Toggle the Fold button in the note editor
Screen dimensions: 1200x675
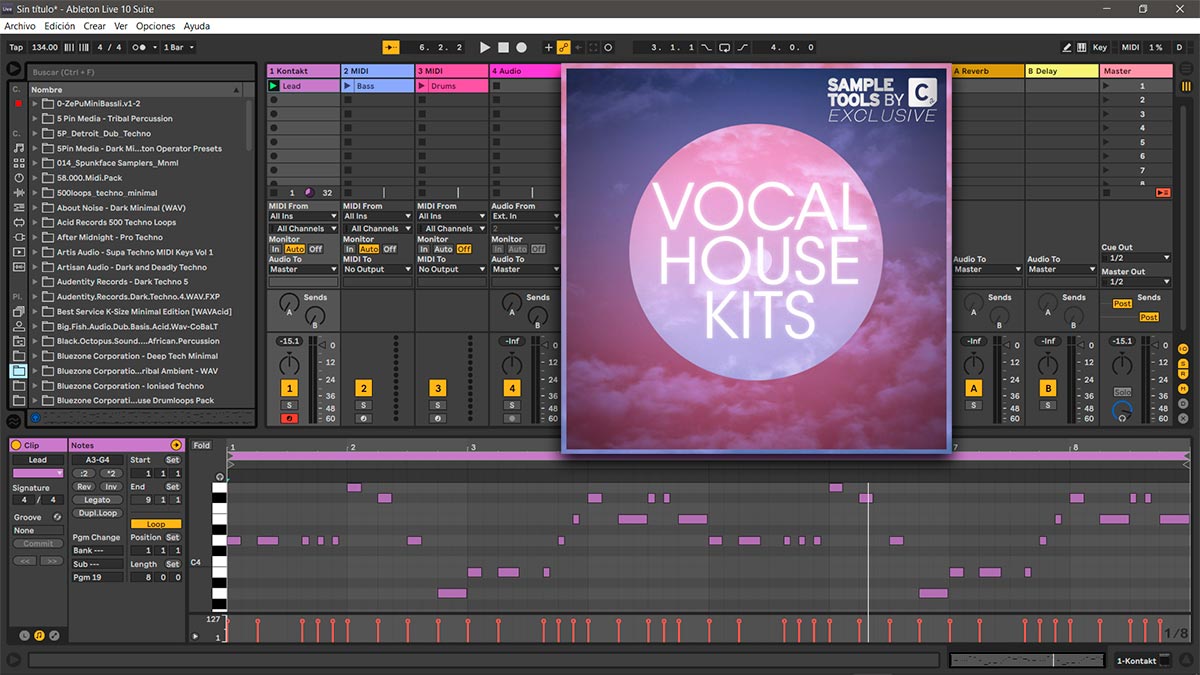pos(202,446)
